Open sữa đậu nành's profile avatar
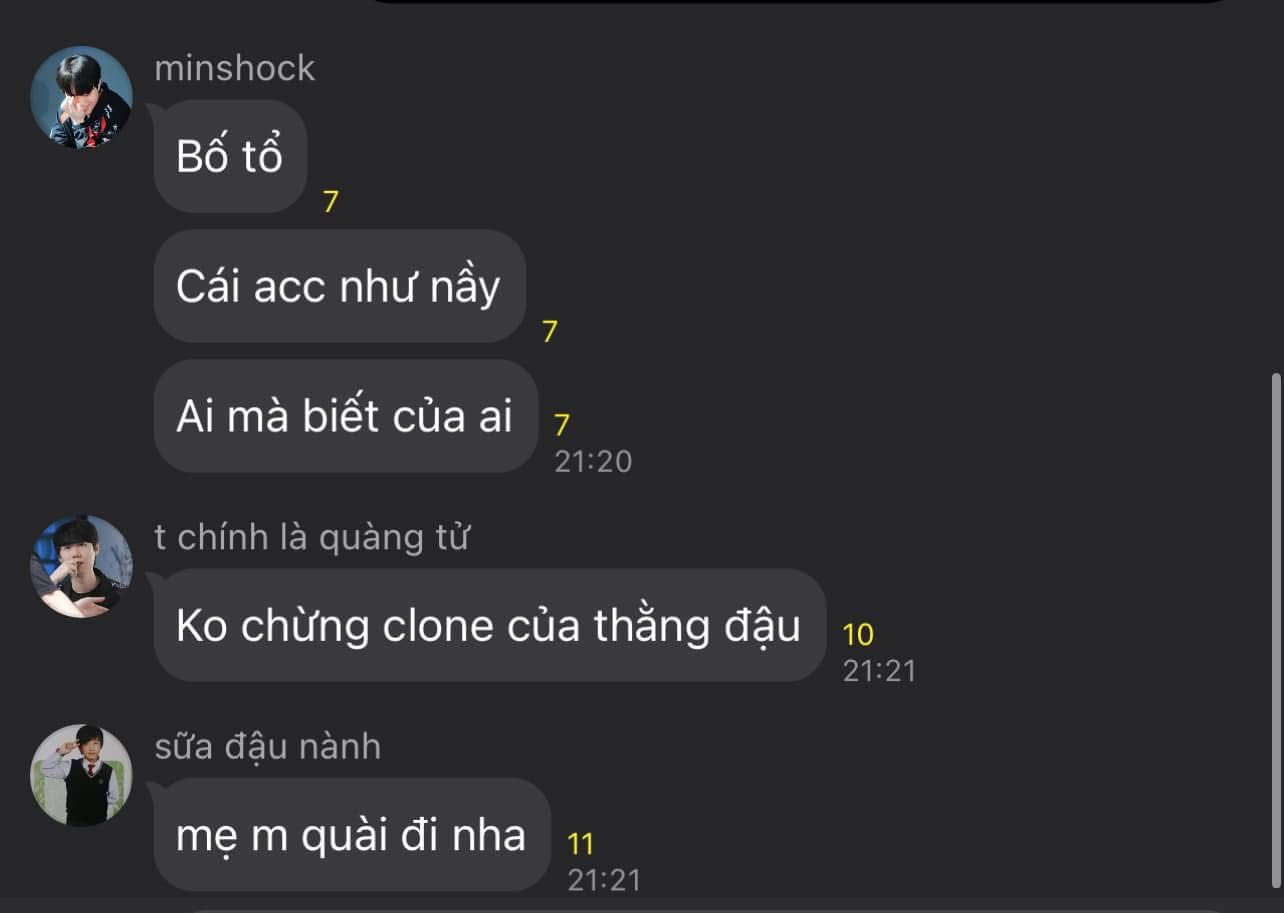1284x913 pixels. tap(81, 775)
